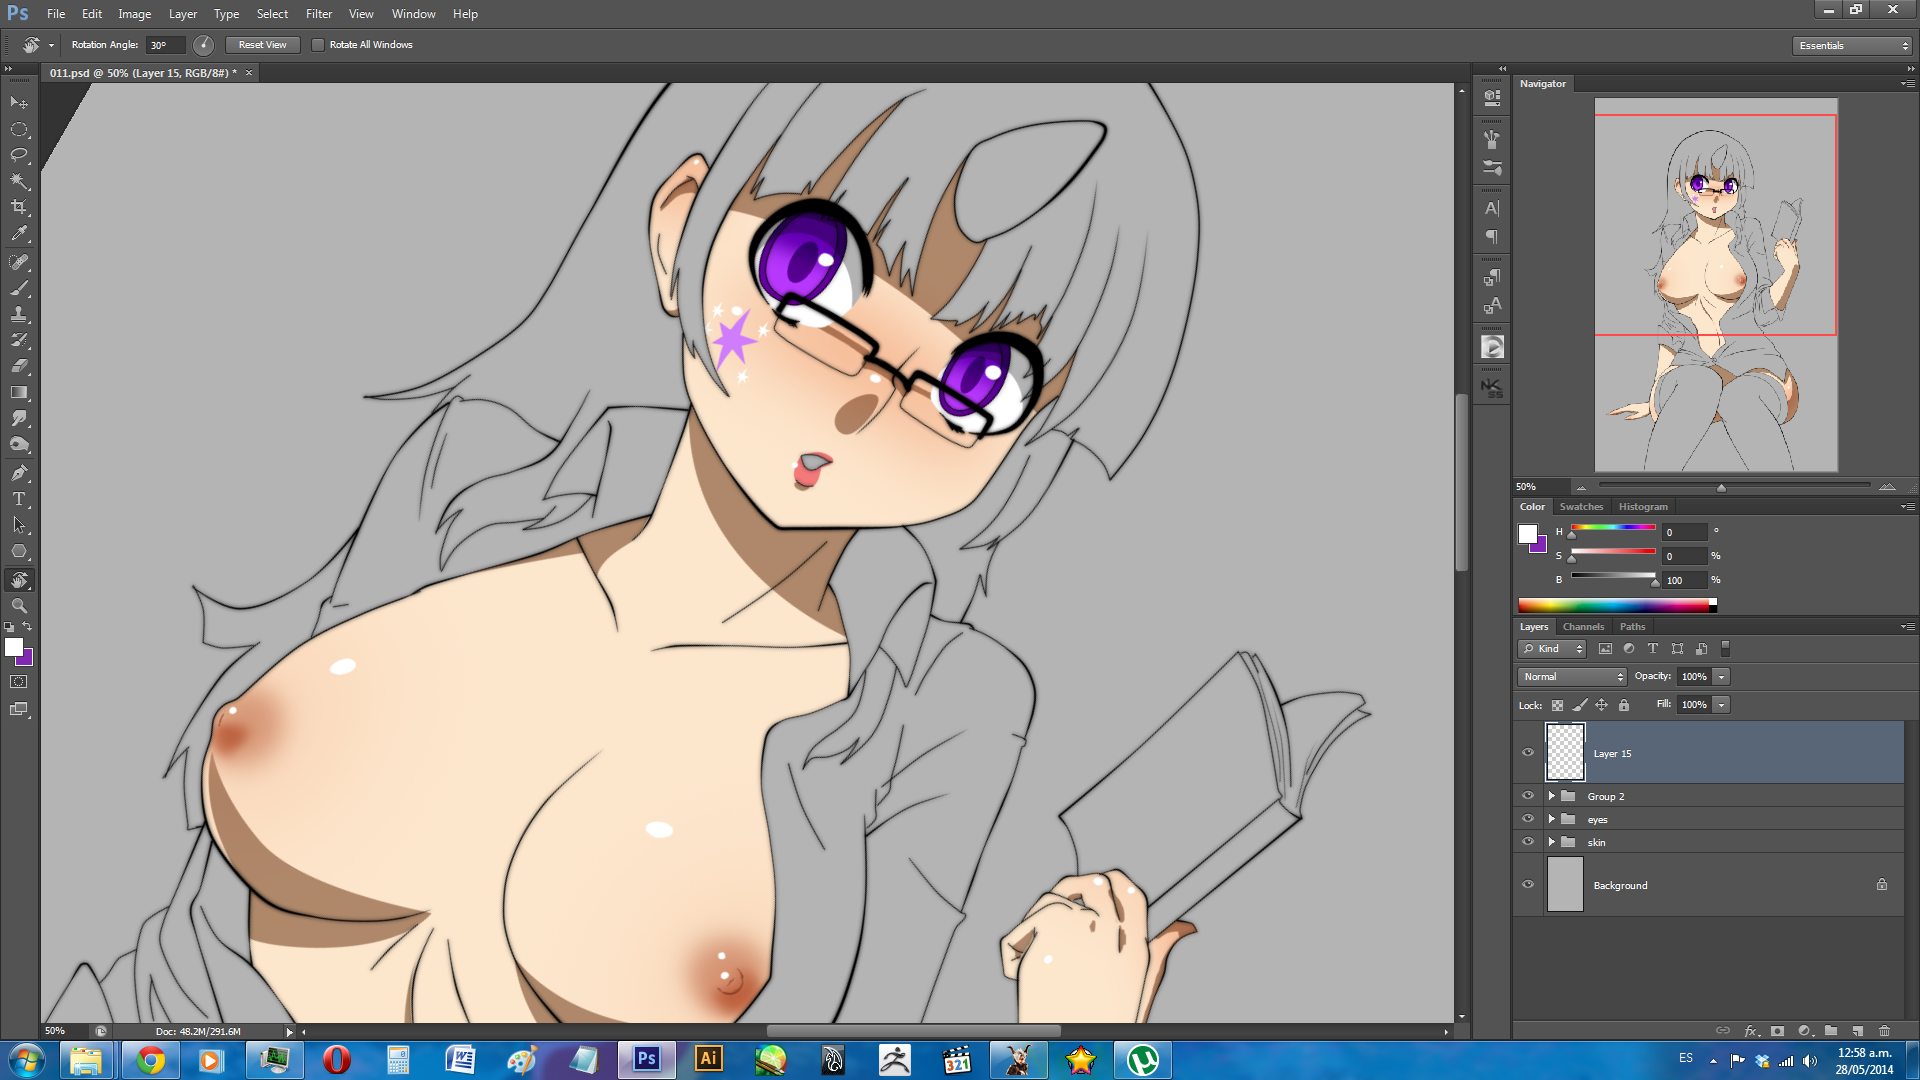Select the Horizontal Type tool
This screenshot has height=1080, width=1920.
[x=19, y=499]
